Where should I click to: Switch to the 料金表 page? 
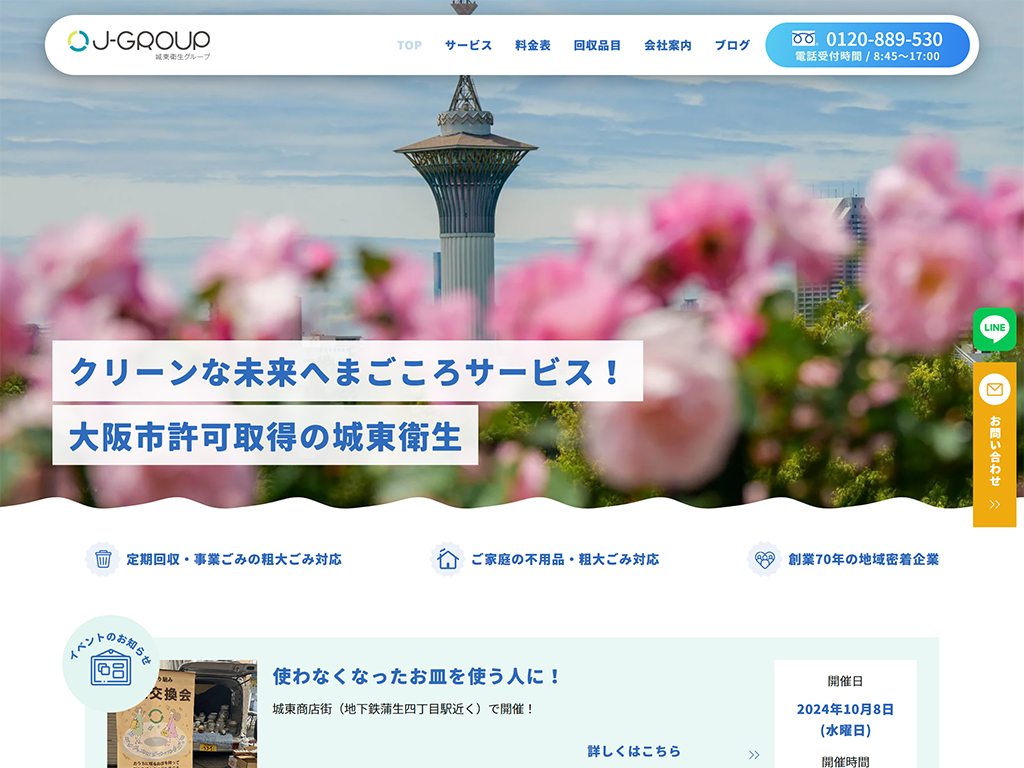click(x=530, y=45)
